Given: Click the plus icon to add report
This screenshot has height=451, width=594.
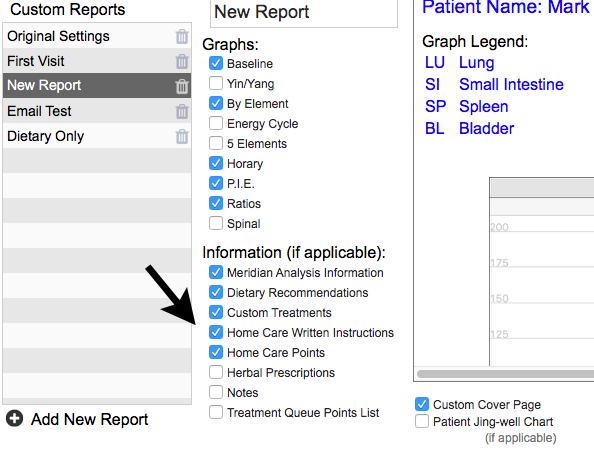Looking at the screenshot, I should pos(14,419).
